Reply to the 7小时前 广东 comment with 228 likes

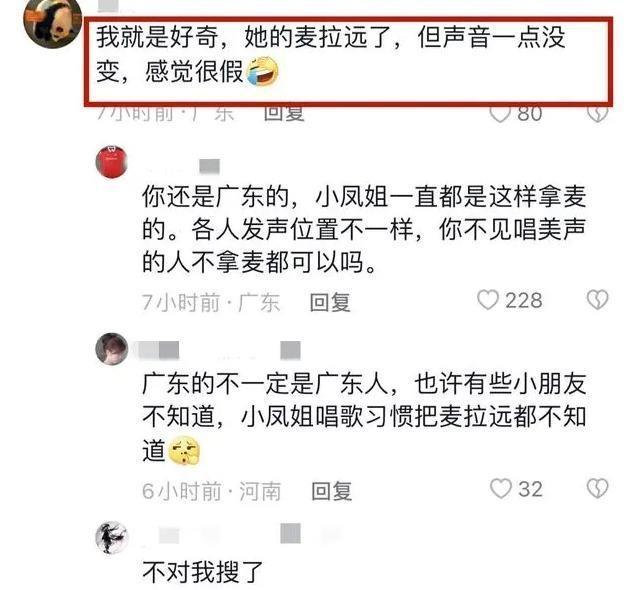[x=330, y=302]
